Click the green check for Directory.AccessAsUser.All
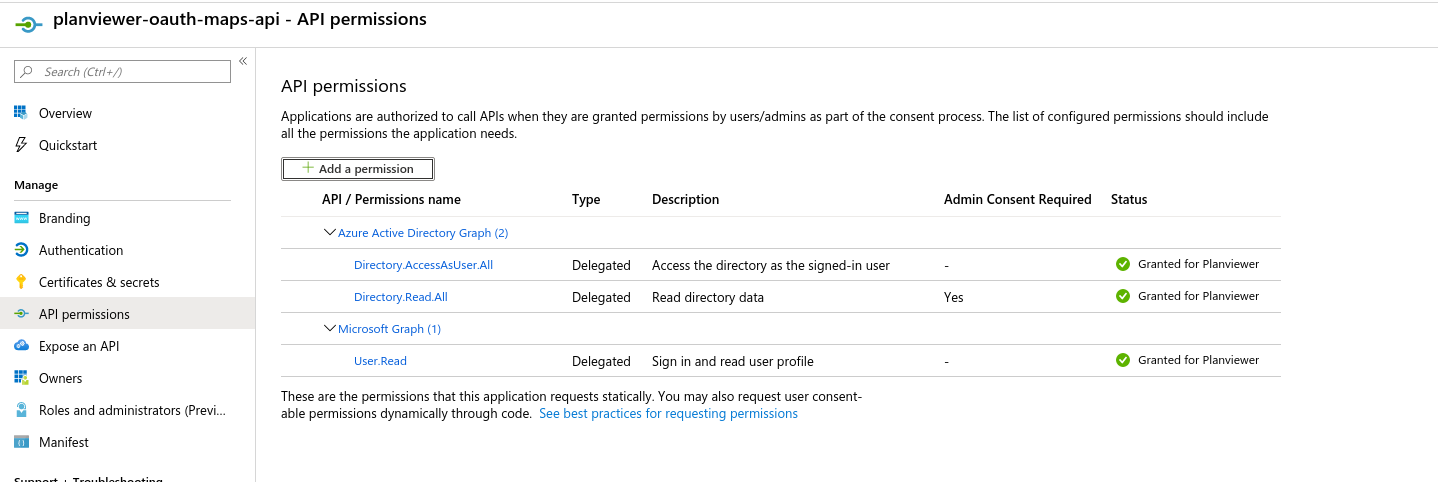Screen dimensions: 1438x482 tap(1123, 264)
